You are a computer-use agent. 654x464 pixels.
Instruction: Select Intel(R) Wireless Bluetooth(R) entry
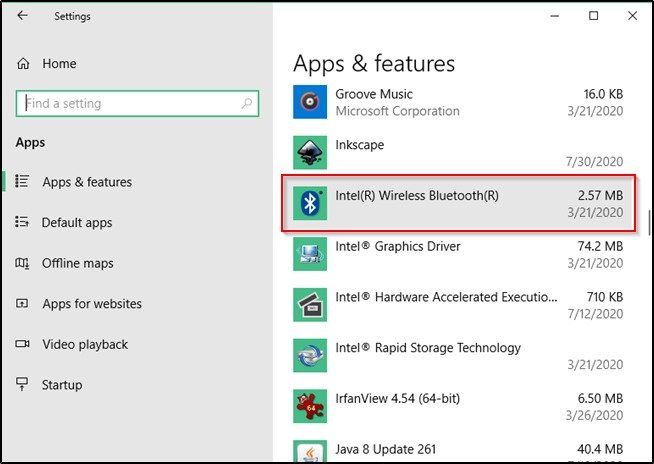click(458, 203)
